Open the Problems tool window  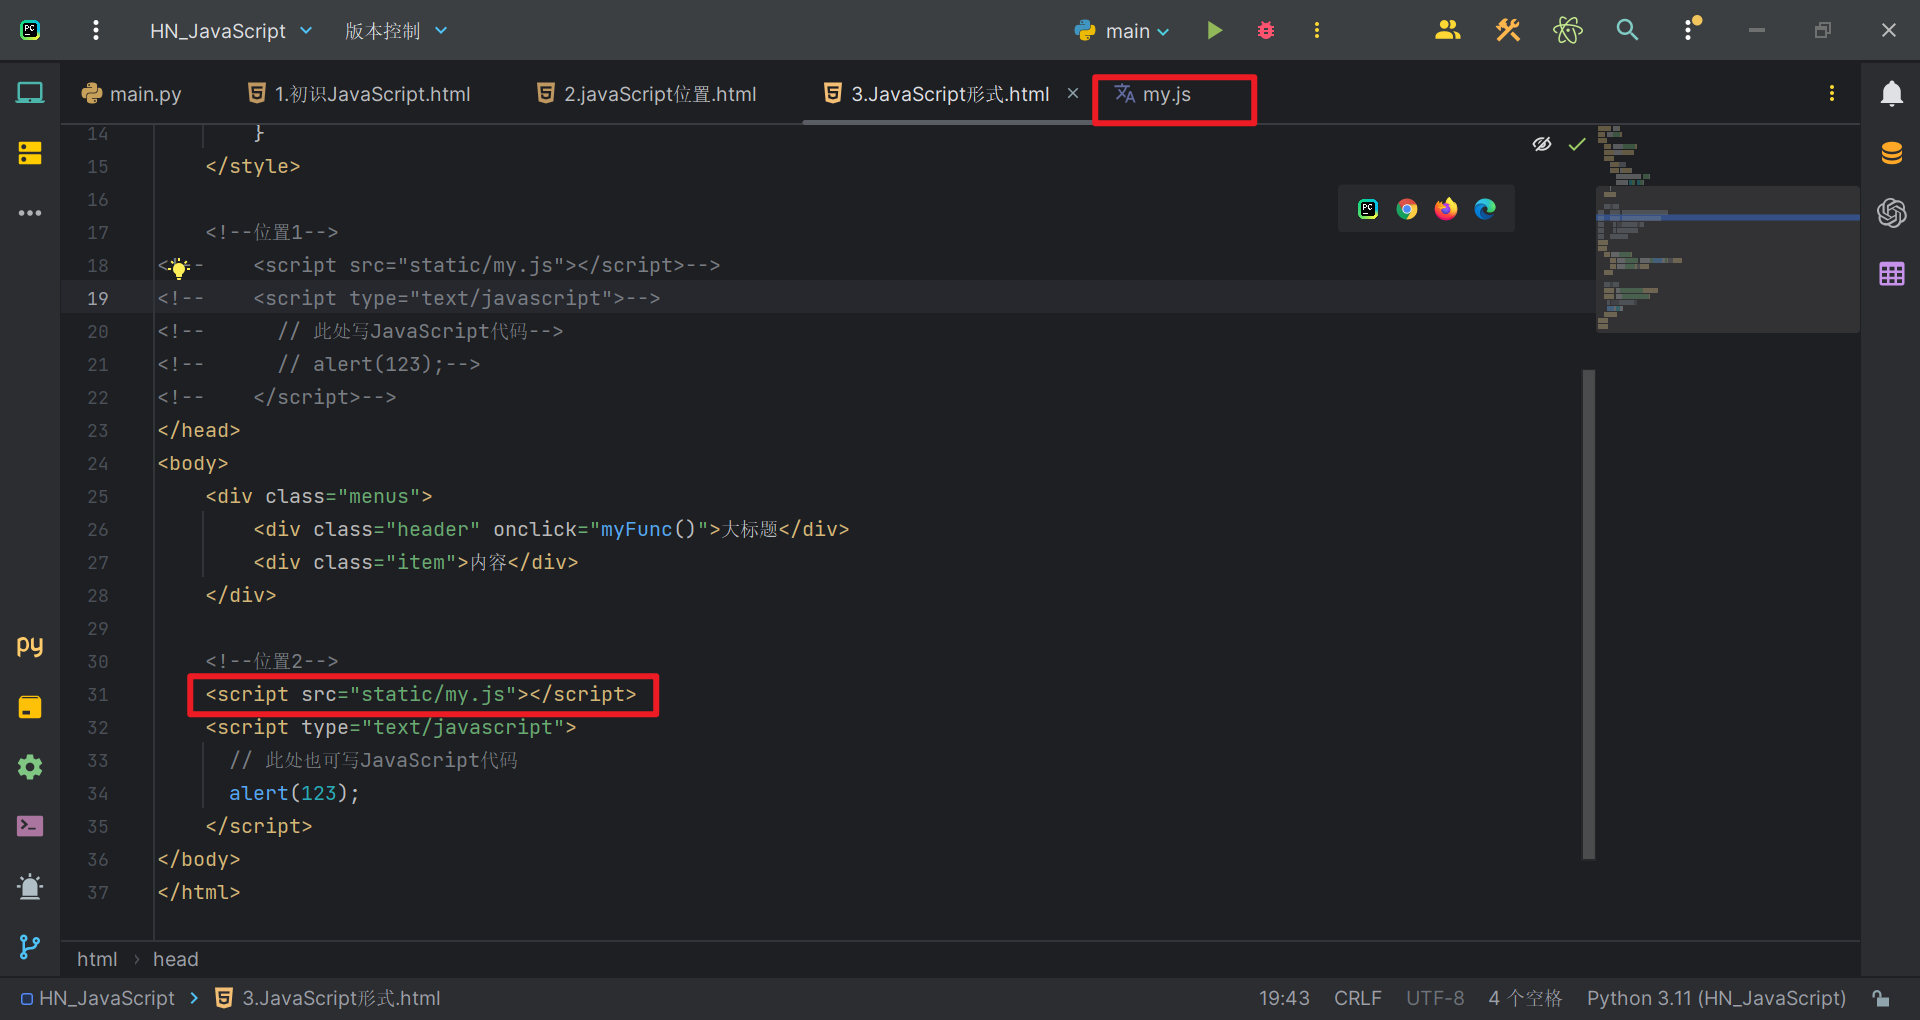point(30,886)
